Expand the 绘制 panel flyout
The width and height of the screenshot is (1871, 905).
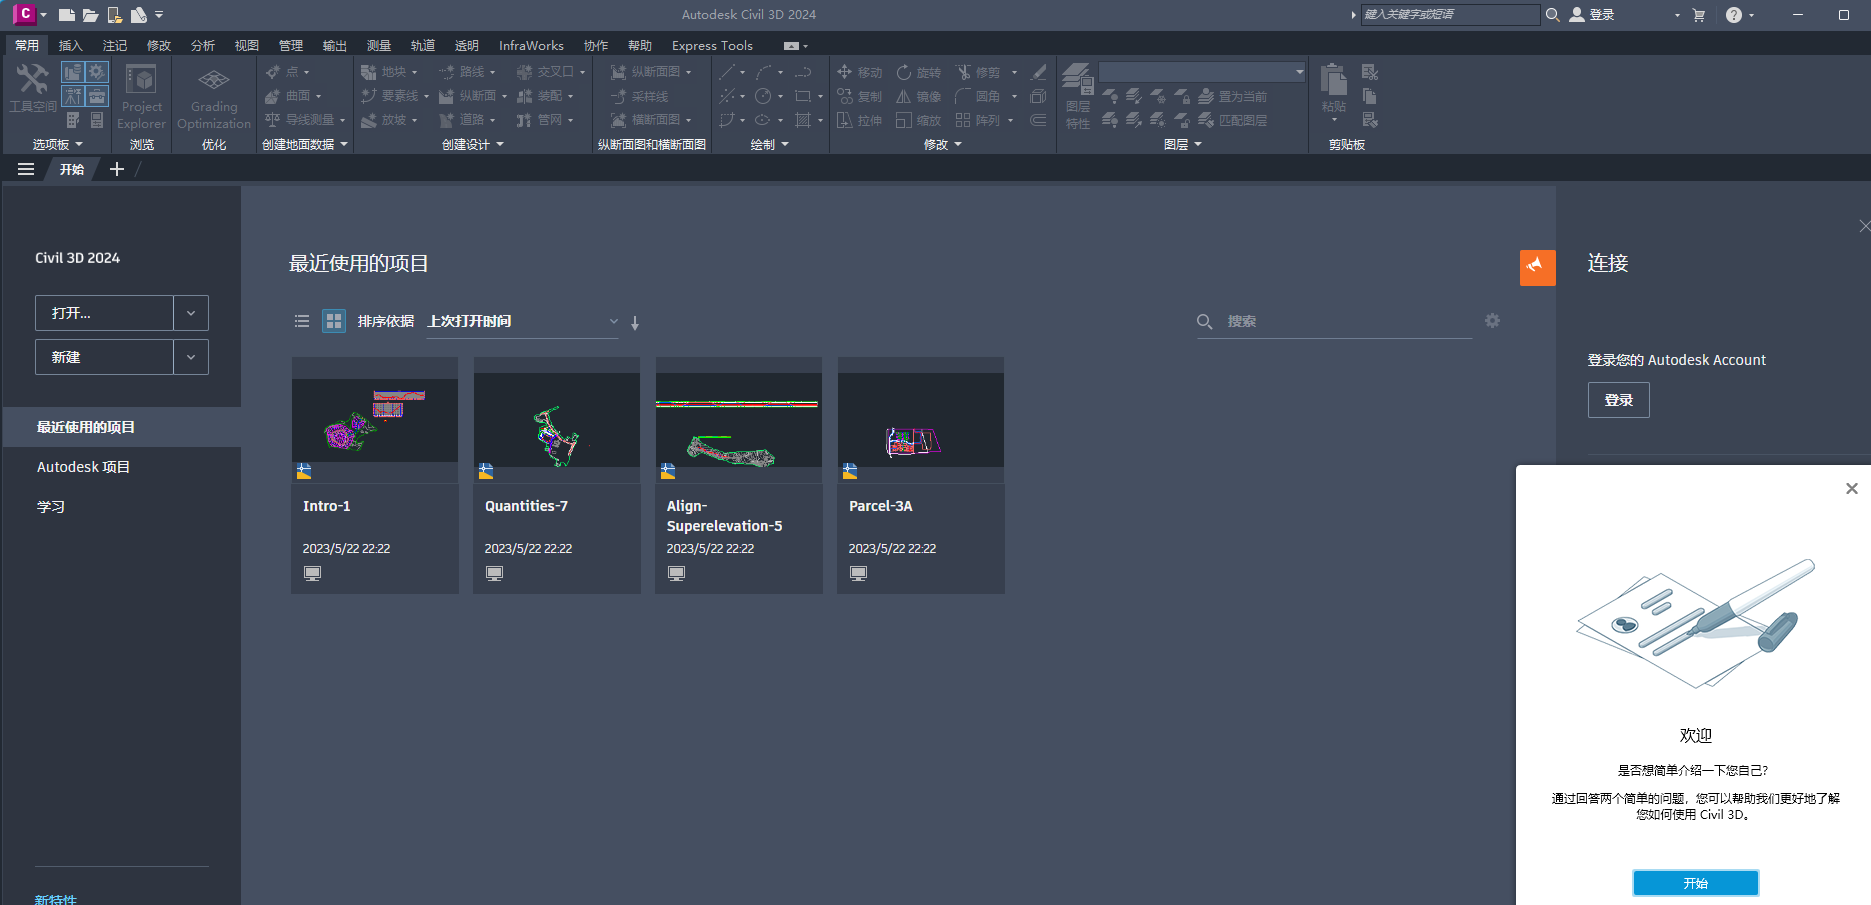770,144
